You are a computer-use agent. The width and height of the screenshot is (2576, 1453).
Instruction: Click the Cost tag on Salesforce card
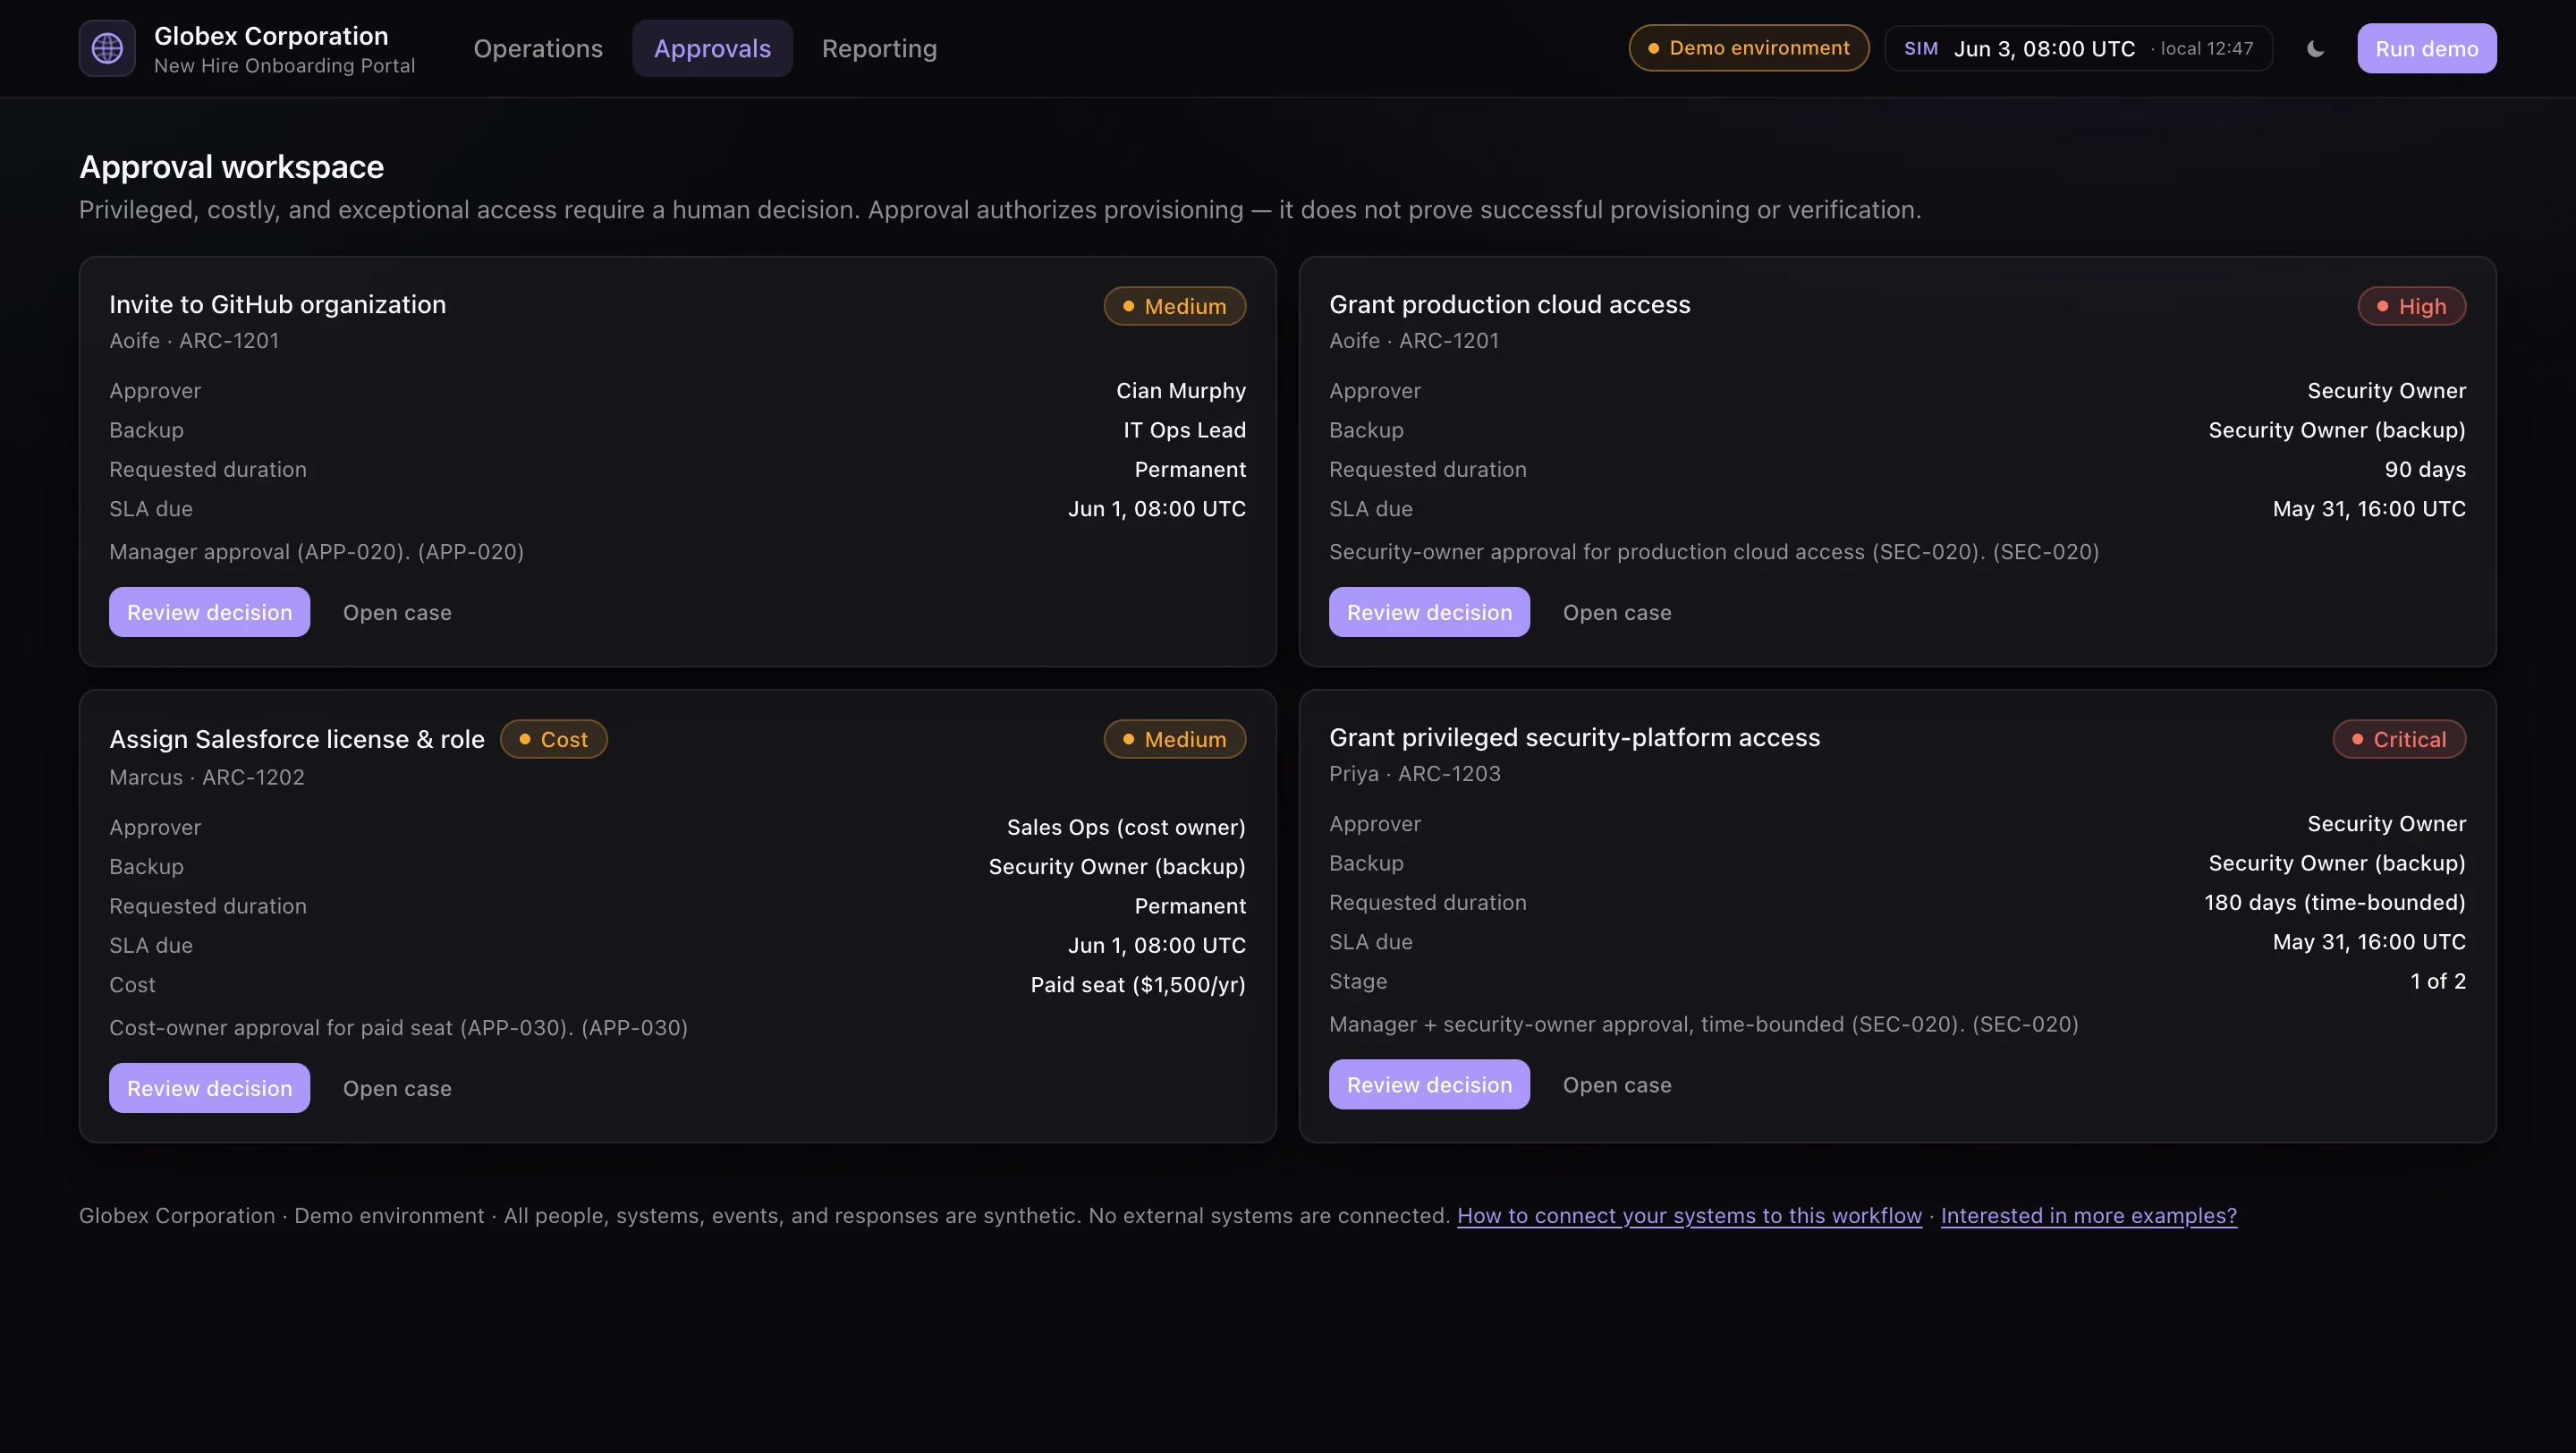553,739
